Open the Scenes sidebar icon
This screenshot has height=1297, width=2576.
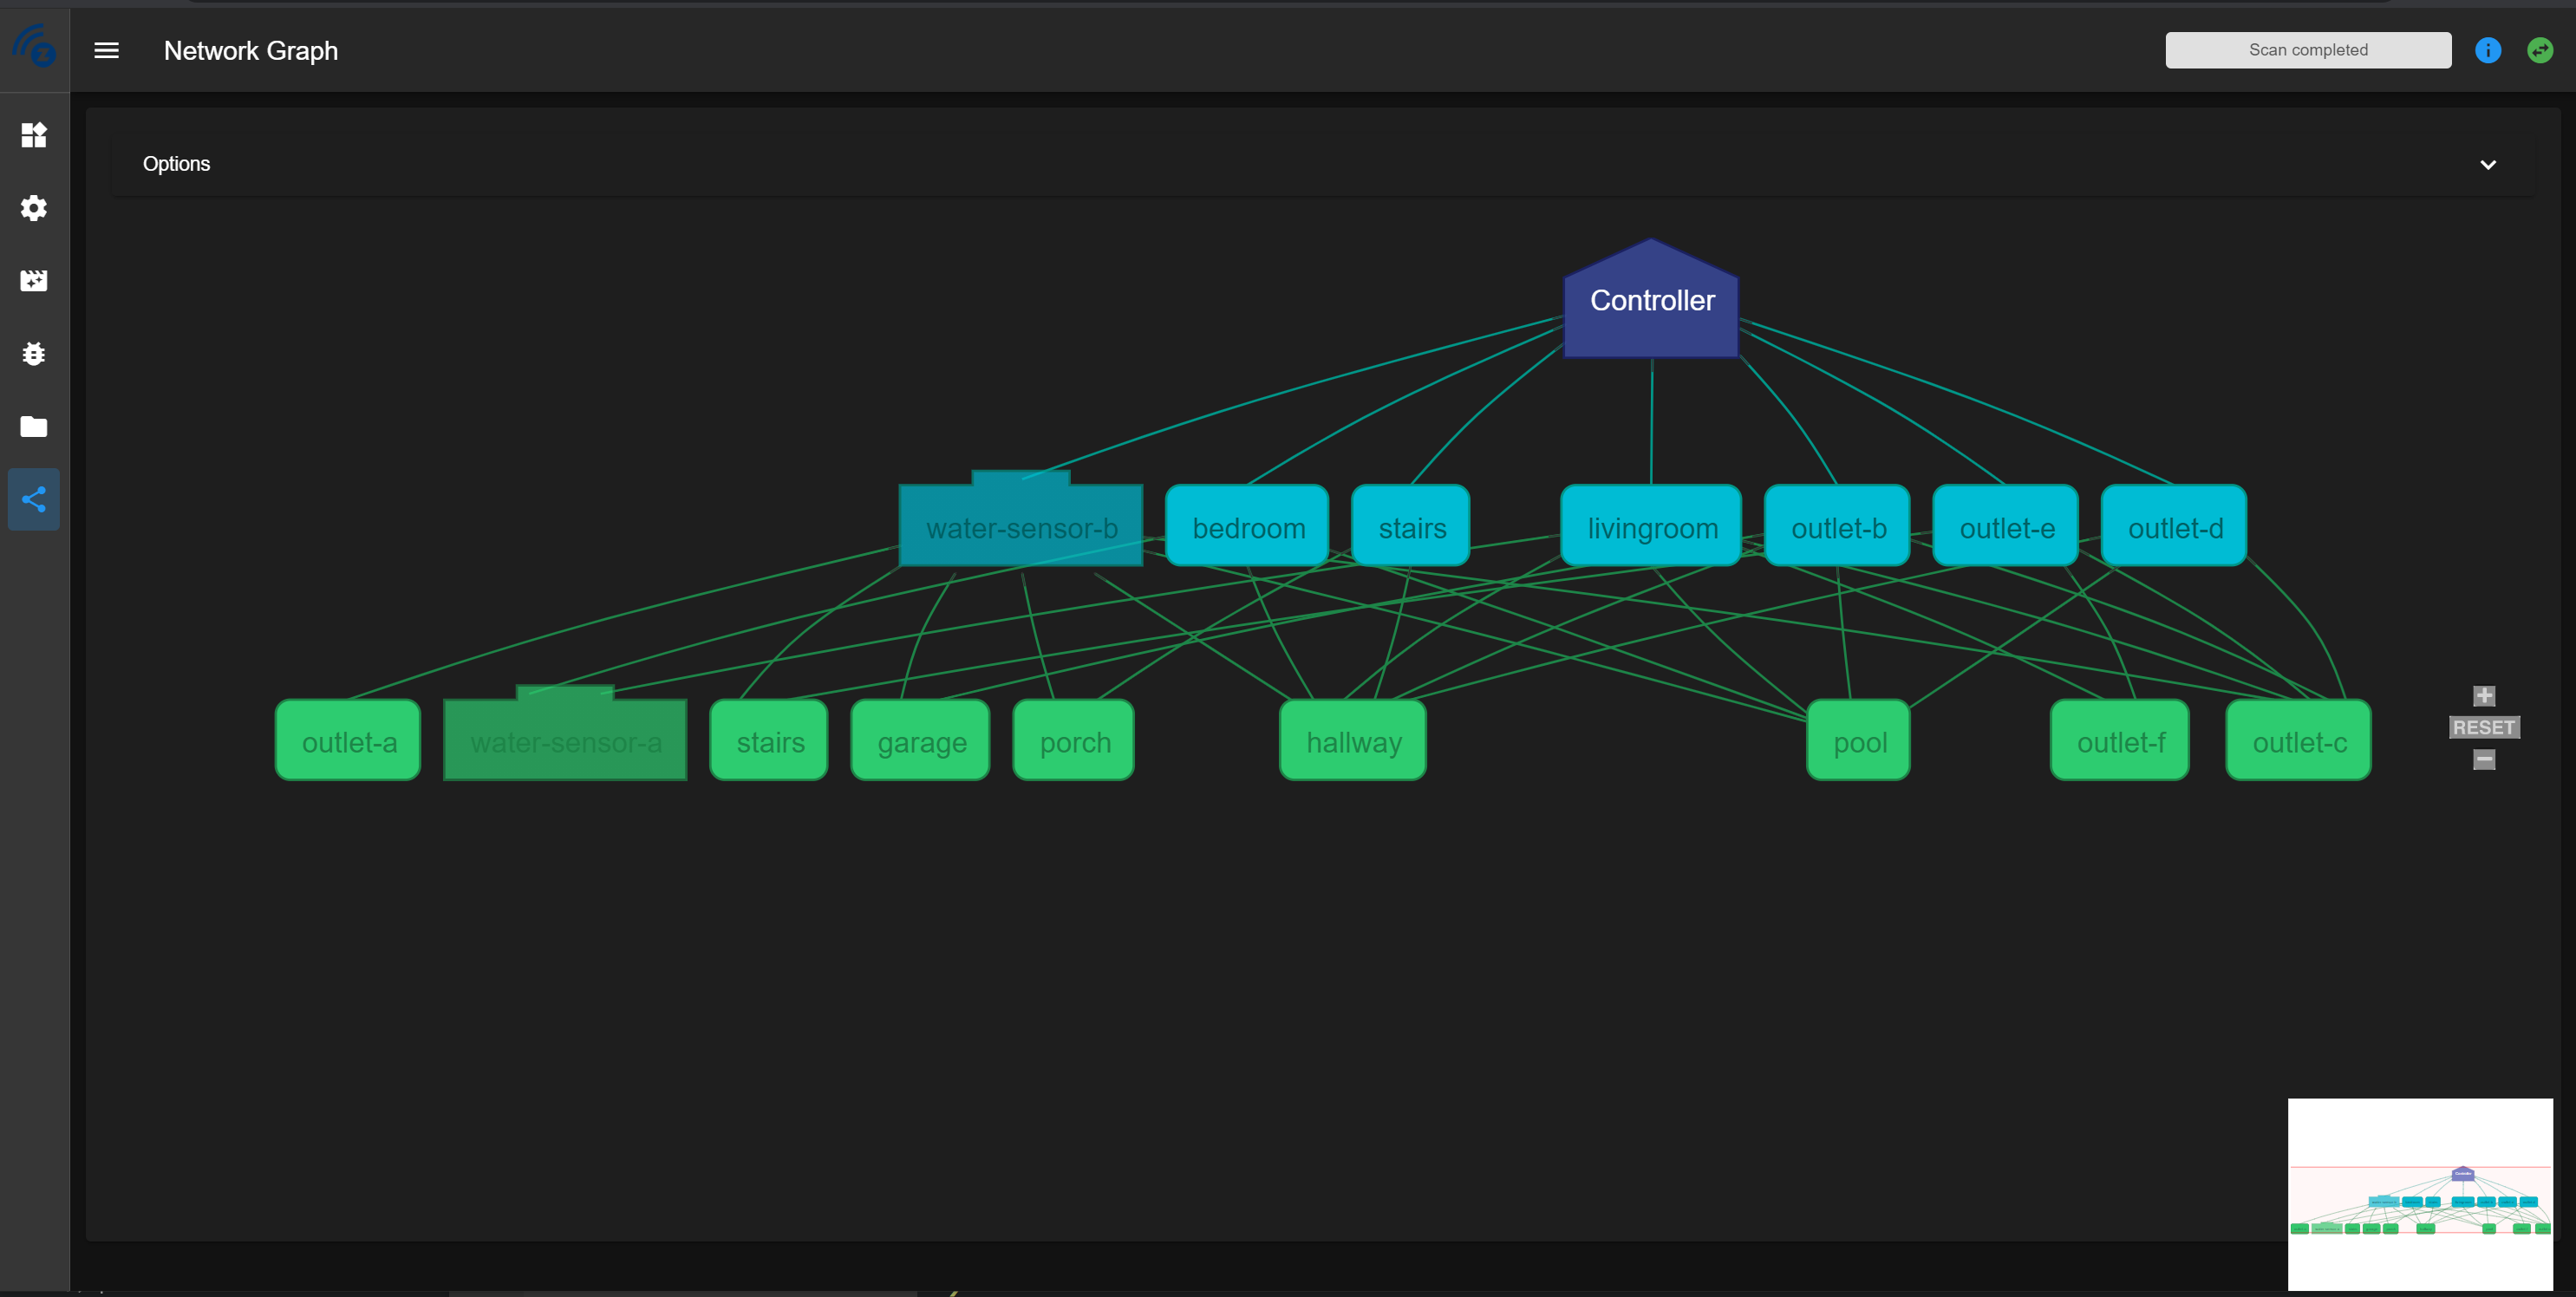coord(34,281)
